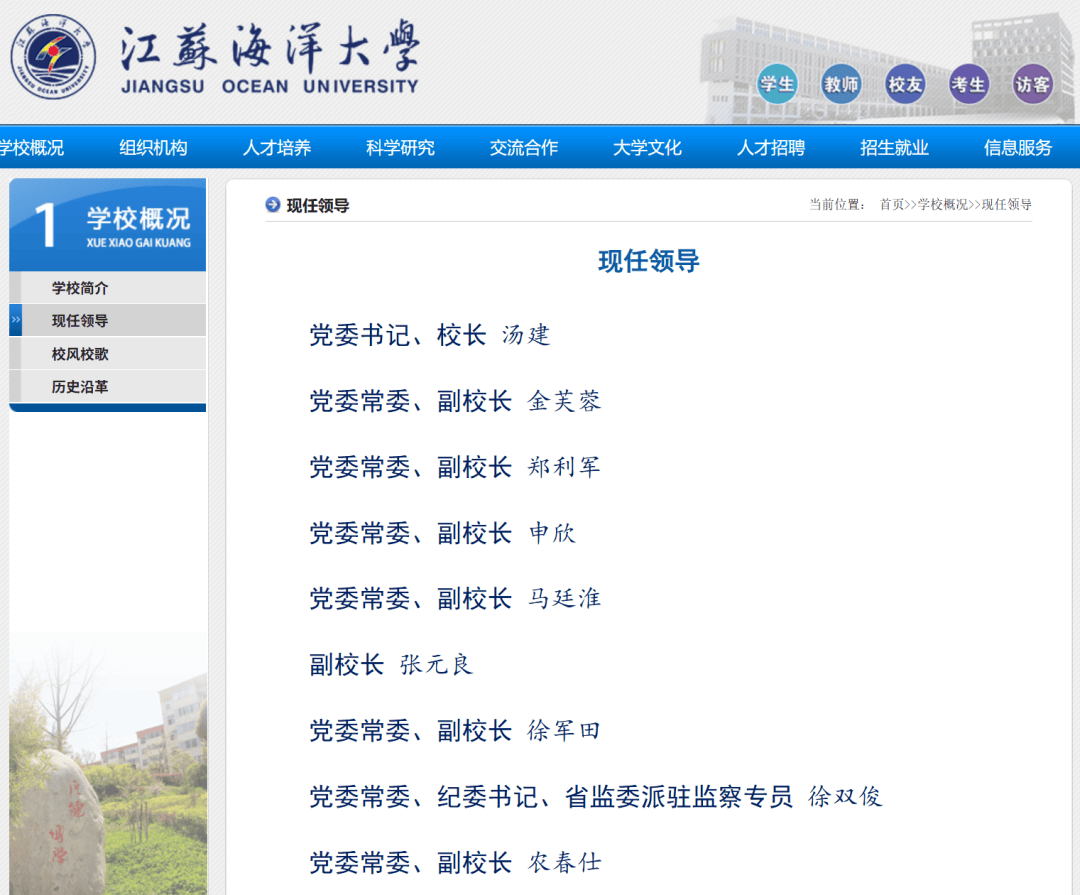The width and height of the screenshot is (1080, 895).
Task: Open the 科学研究 navigation menu
Action: coord(400,146)
